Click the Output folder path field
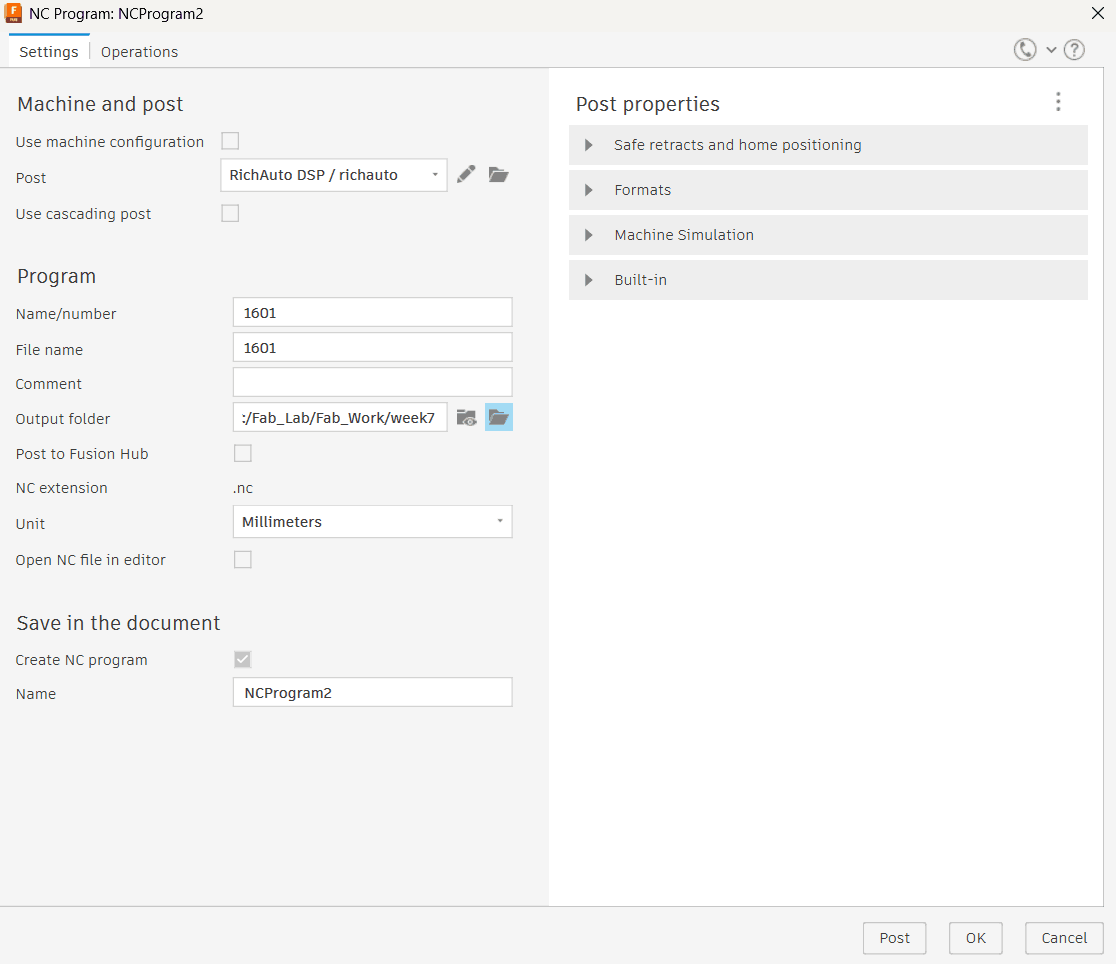Image resolution: width=1116 pixels, height=964 pixels. pos(340,417)
